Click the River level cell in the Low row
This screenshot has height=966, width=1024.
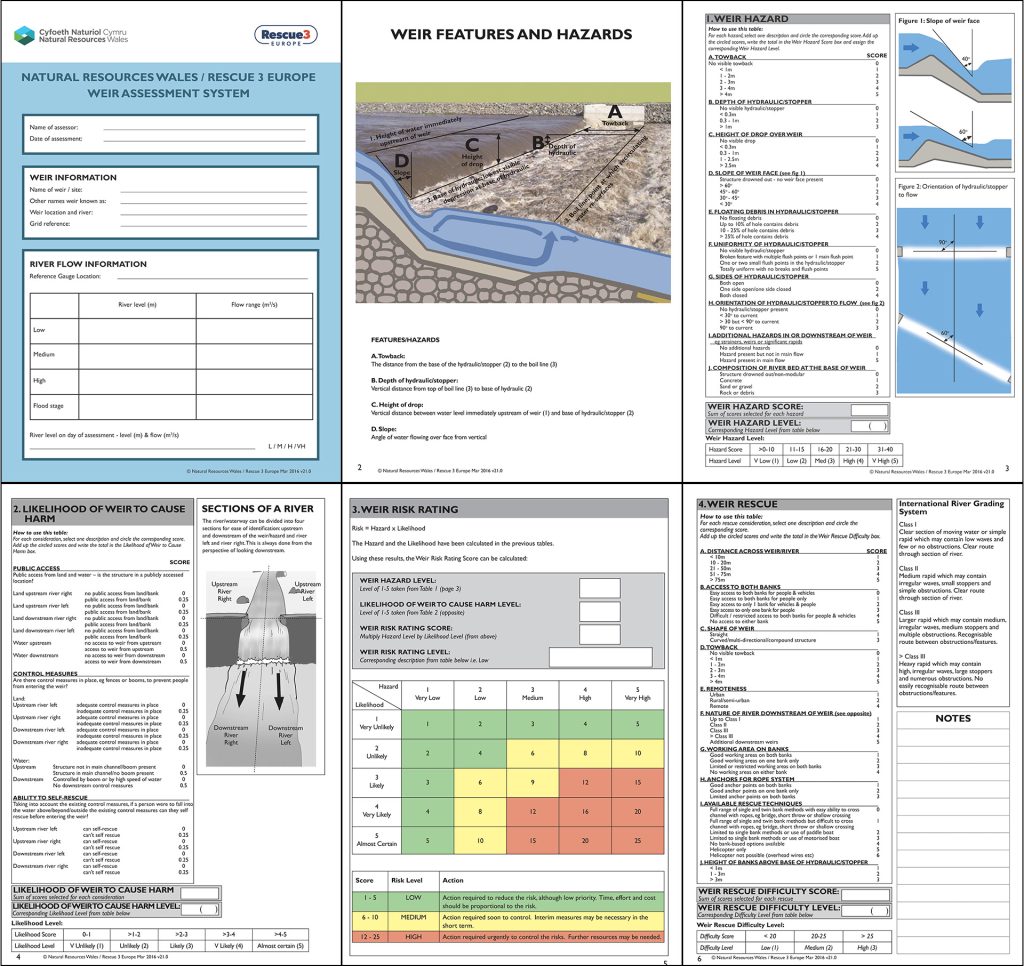click(x=137, y=330)
